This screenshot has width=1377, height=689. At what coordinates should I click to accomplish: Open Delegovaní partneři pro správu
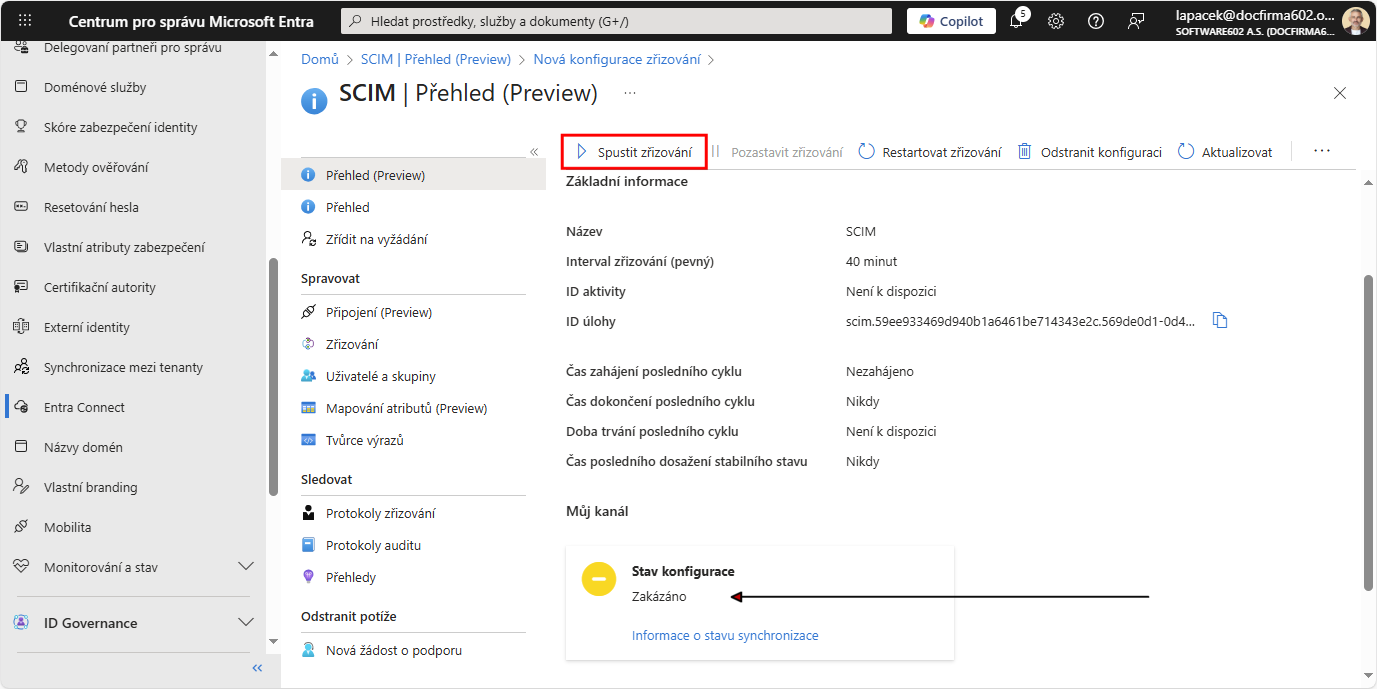tap(135, 47)
